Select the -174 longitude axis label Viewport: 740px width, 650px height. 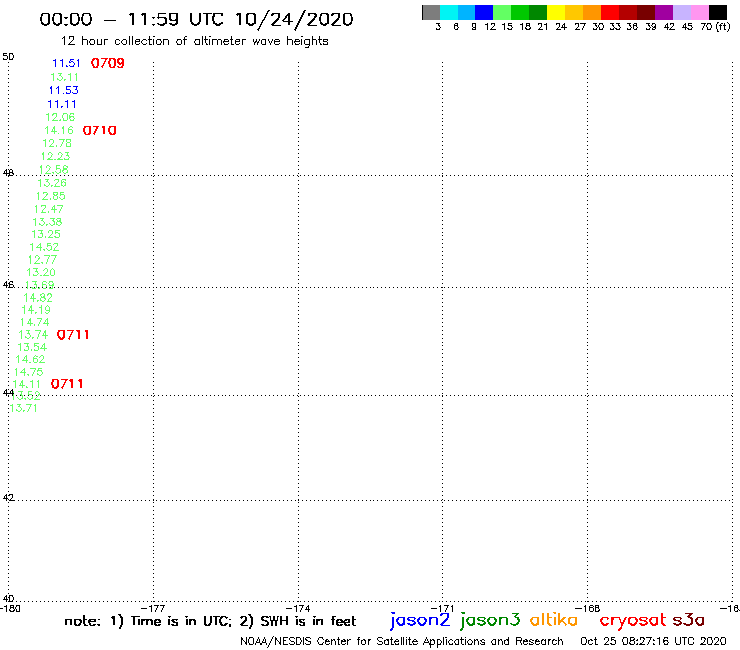298,608
